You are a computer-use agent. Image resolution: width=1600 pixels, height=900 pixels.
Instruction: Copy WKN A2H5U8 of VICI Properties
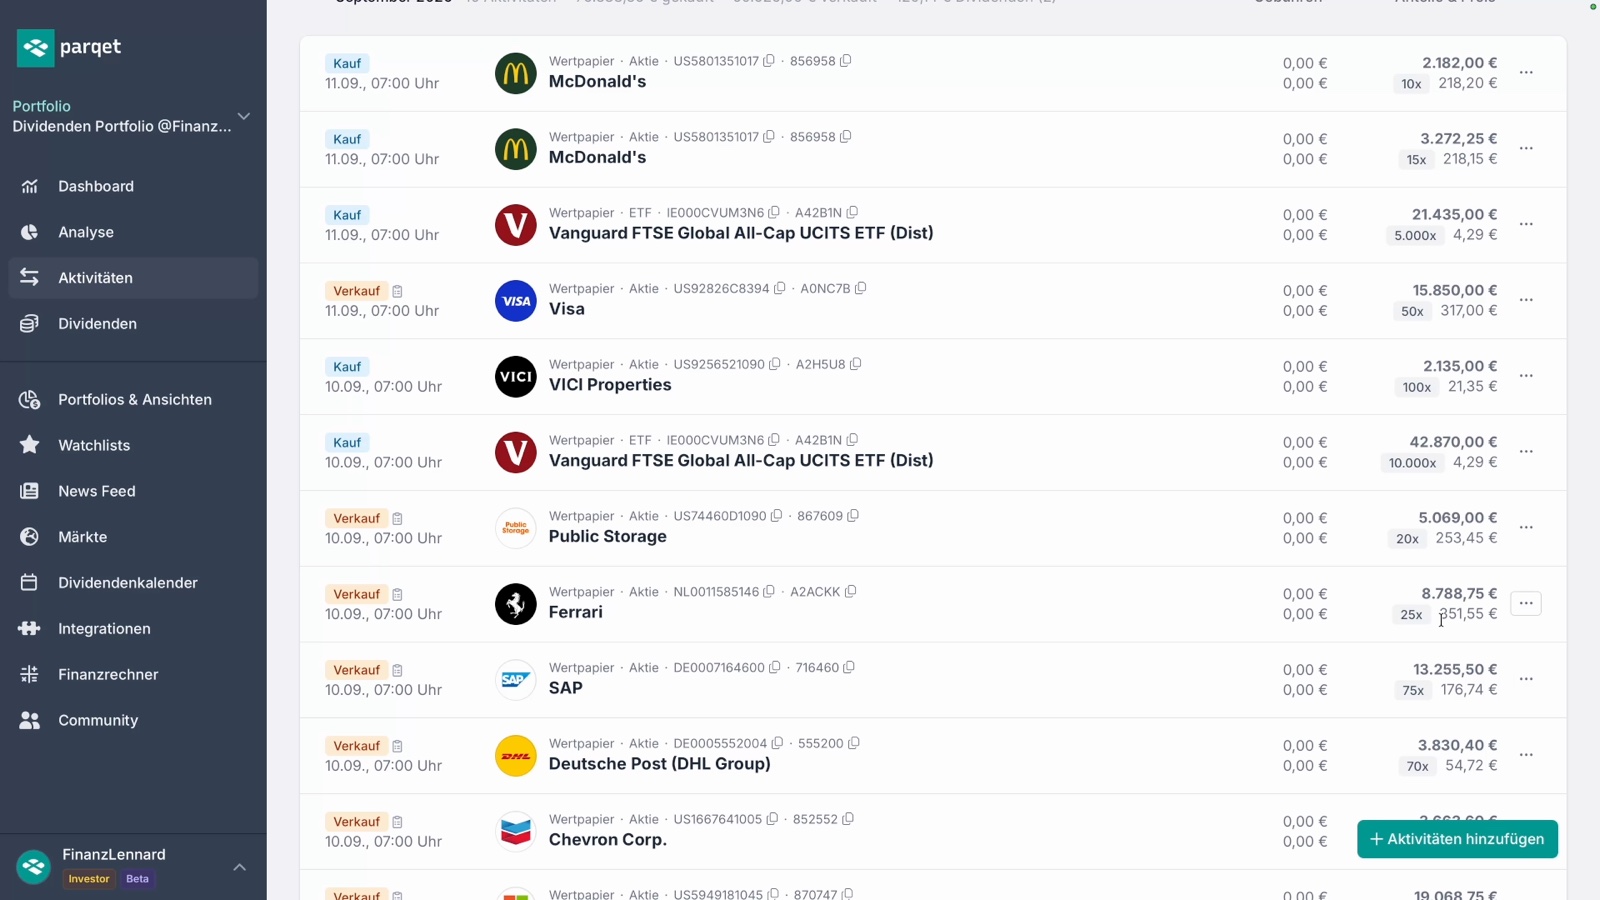pyautogui.click(x=856, y=364)
